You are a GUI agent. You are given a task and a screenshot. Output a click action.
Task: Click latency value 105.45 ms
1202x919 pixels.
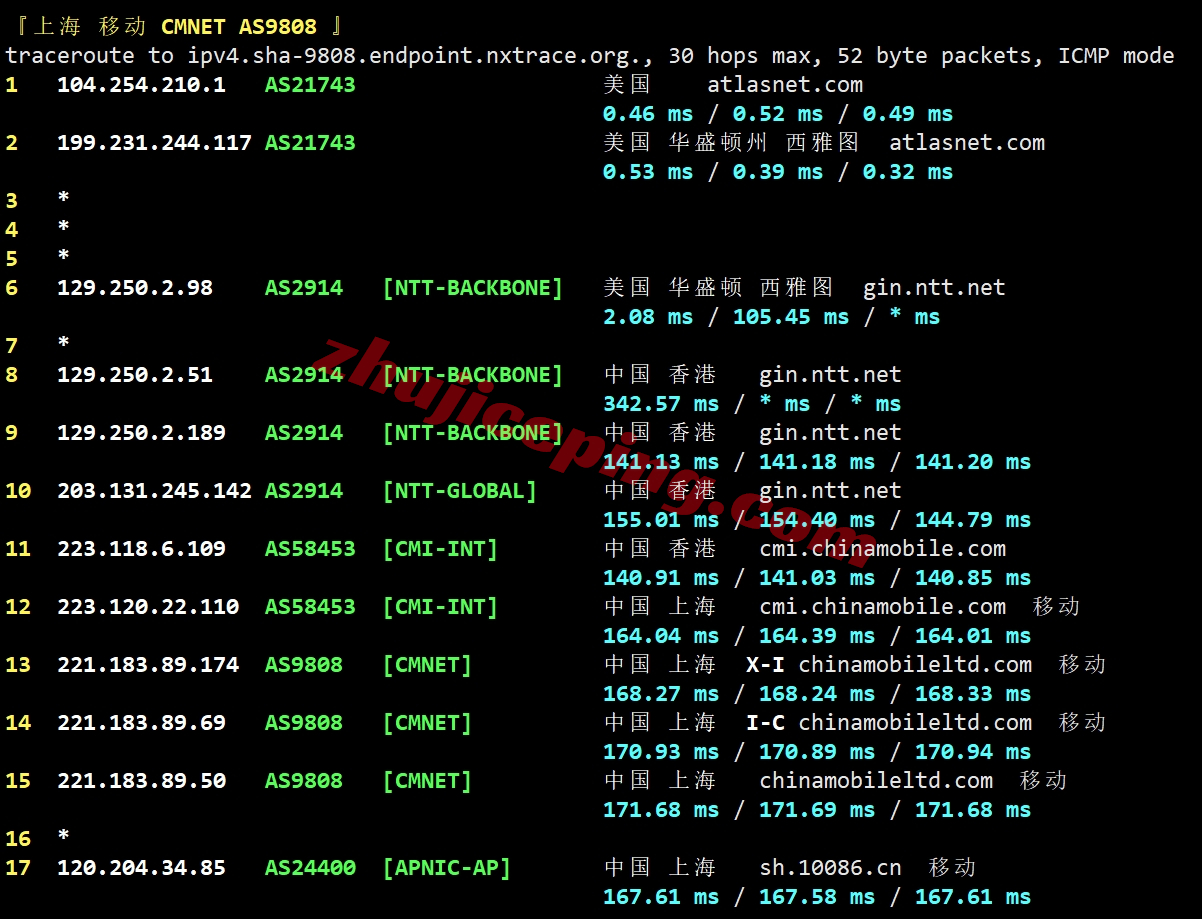coord(791,317)
